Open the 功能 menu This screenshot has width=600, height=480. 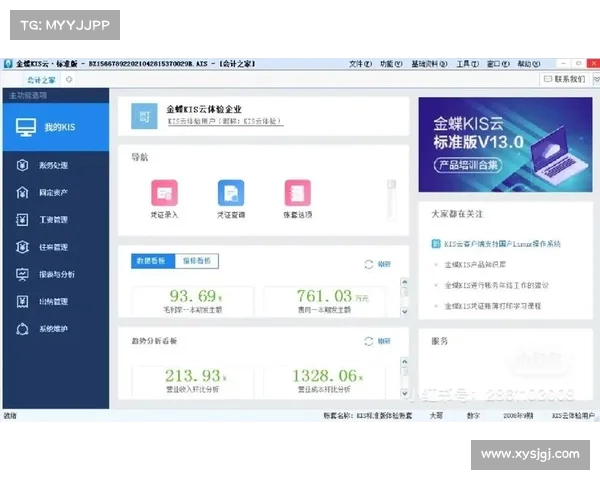(391, 64)
